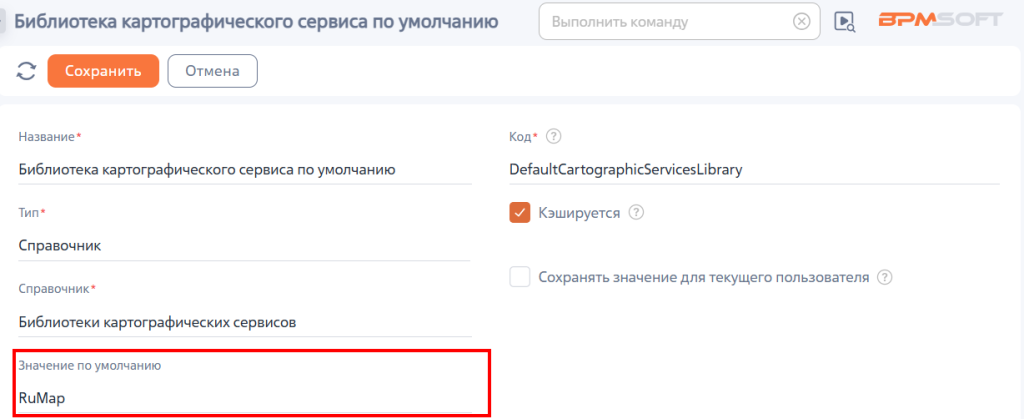1024x419 pixels.
Task: Show help for Кэшируется option
Action: point(637,213)
